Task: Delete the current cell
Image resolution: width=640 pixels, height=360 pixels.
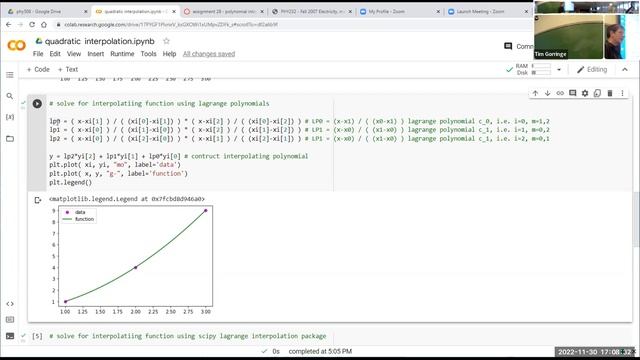Action: [x=610, y=93]
